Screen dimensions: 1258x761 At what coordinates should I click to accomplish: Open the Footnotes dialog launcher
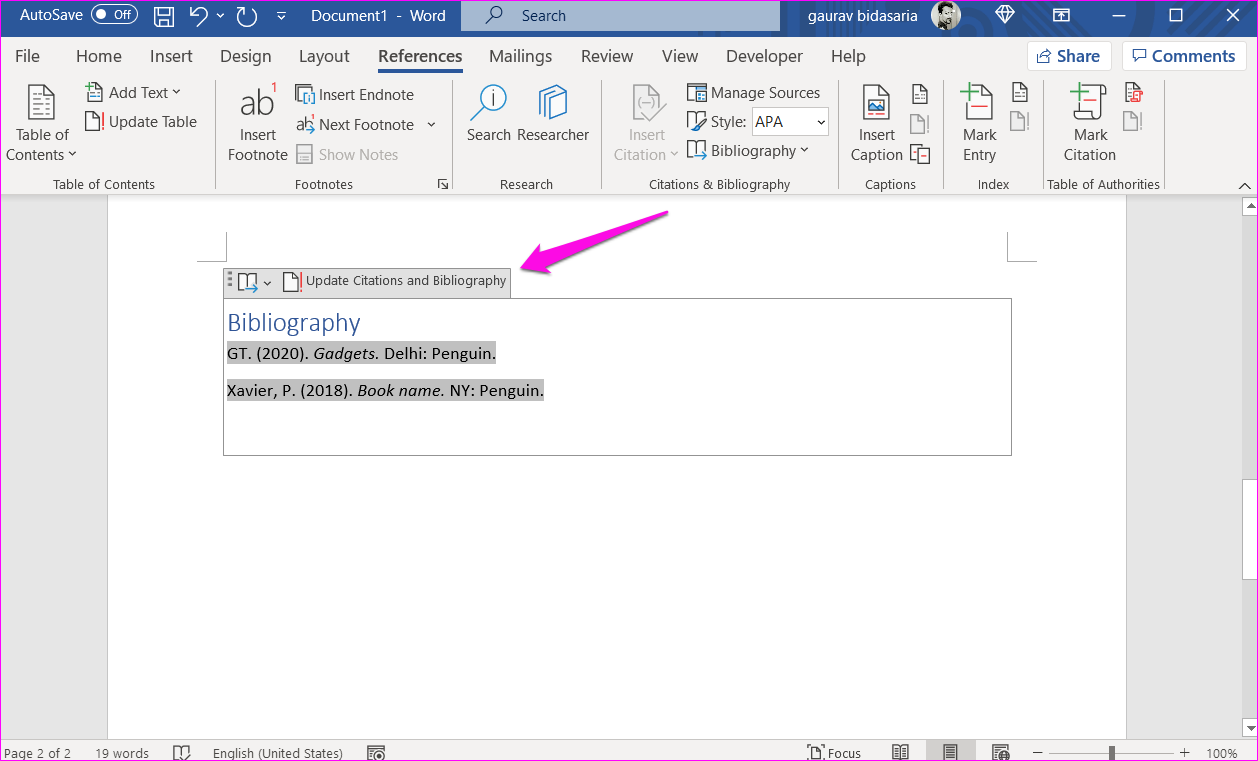tap(442, 184)
